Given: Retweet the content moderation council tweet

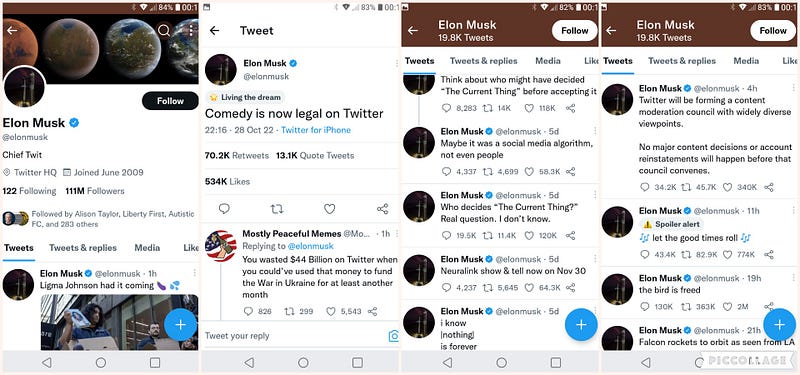Looking at the screenshot, I should 687,187.
